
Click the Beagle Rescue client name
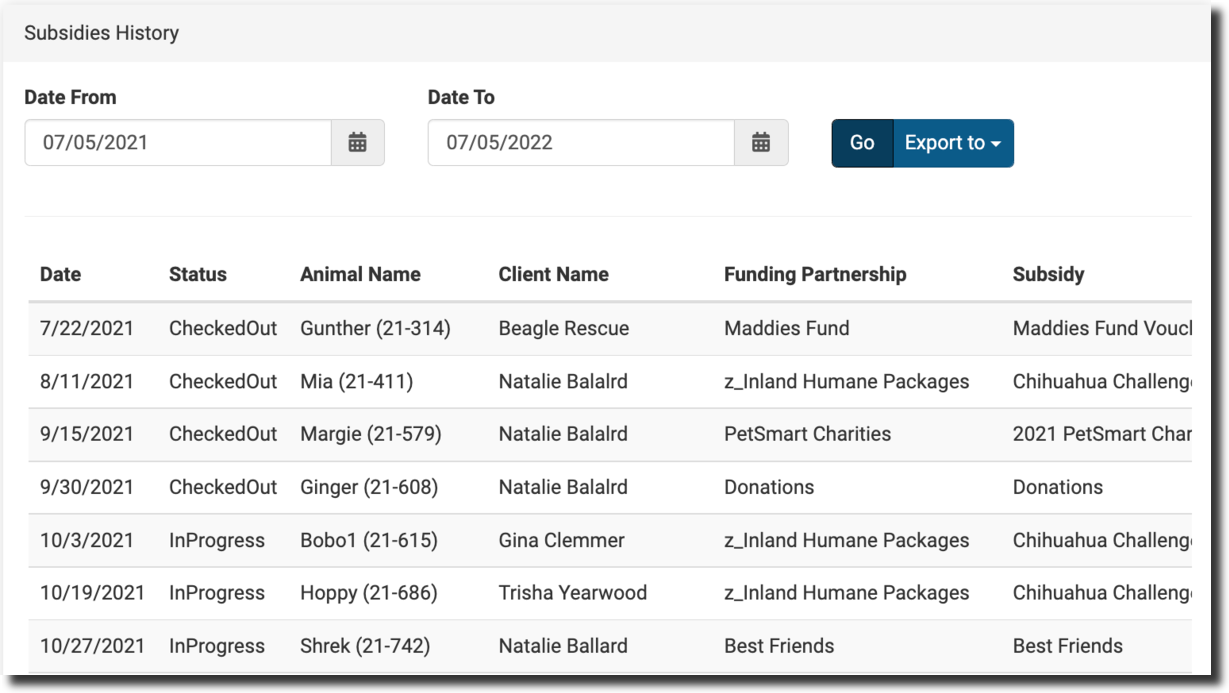point(564,328)
